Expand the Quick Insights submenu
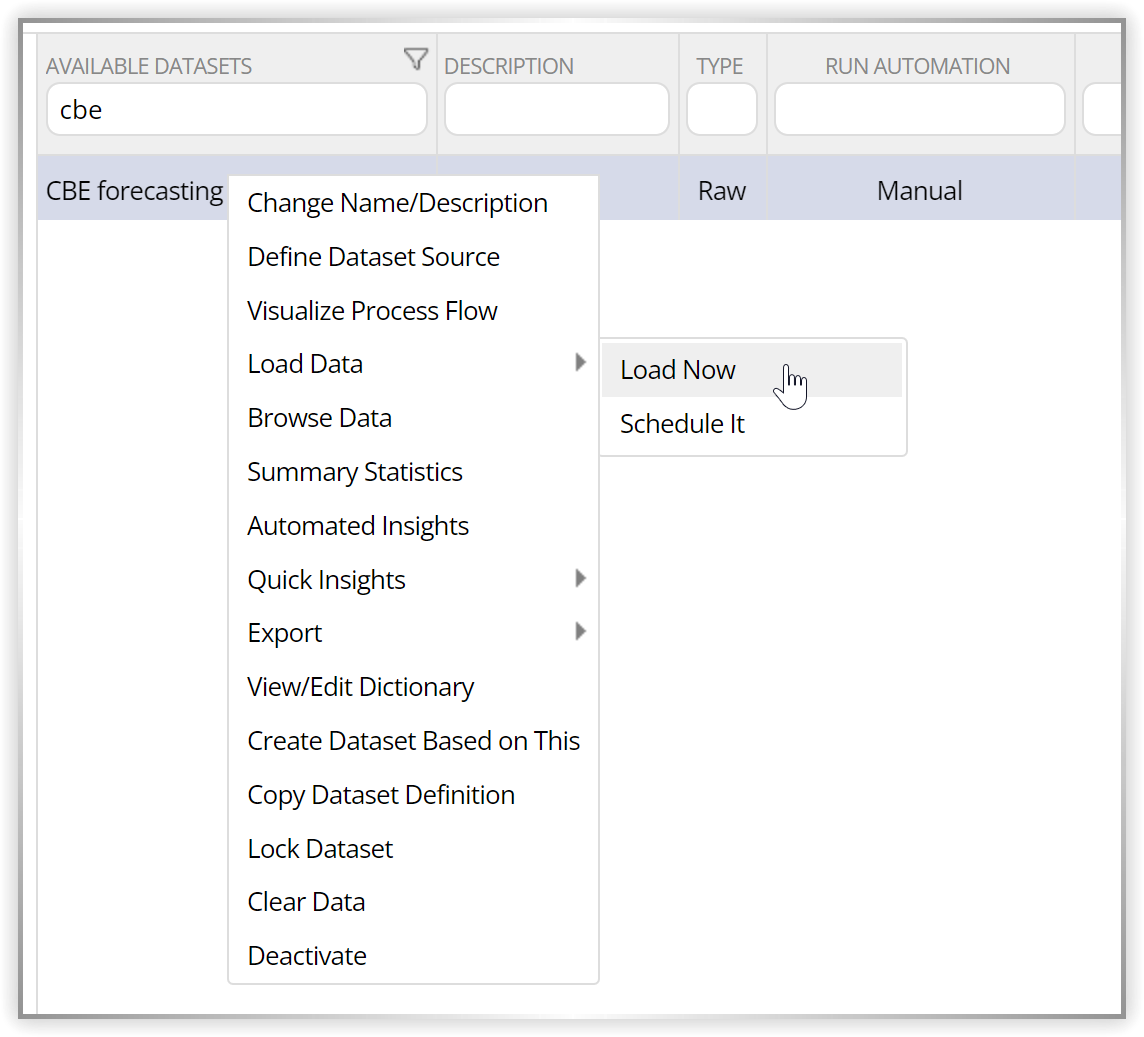Image resolution: width=1144 pixels, height=1037 pixels. point(413,580)
